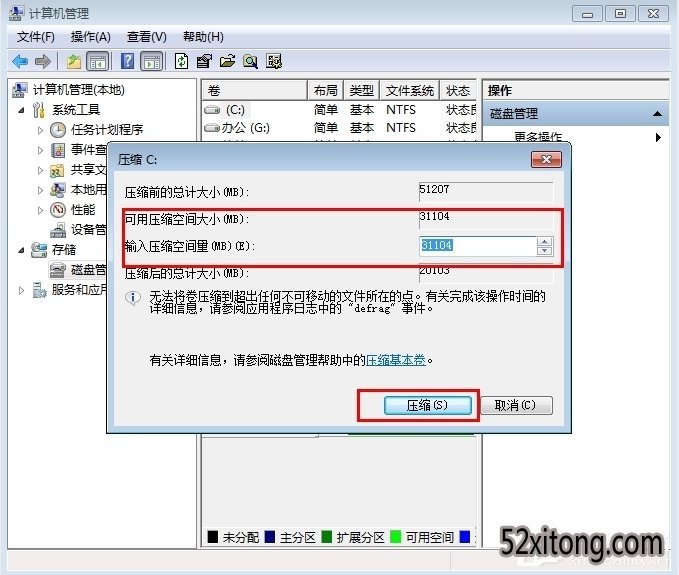Toggle the show/hide console tree icon

[x=98, y=61]
